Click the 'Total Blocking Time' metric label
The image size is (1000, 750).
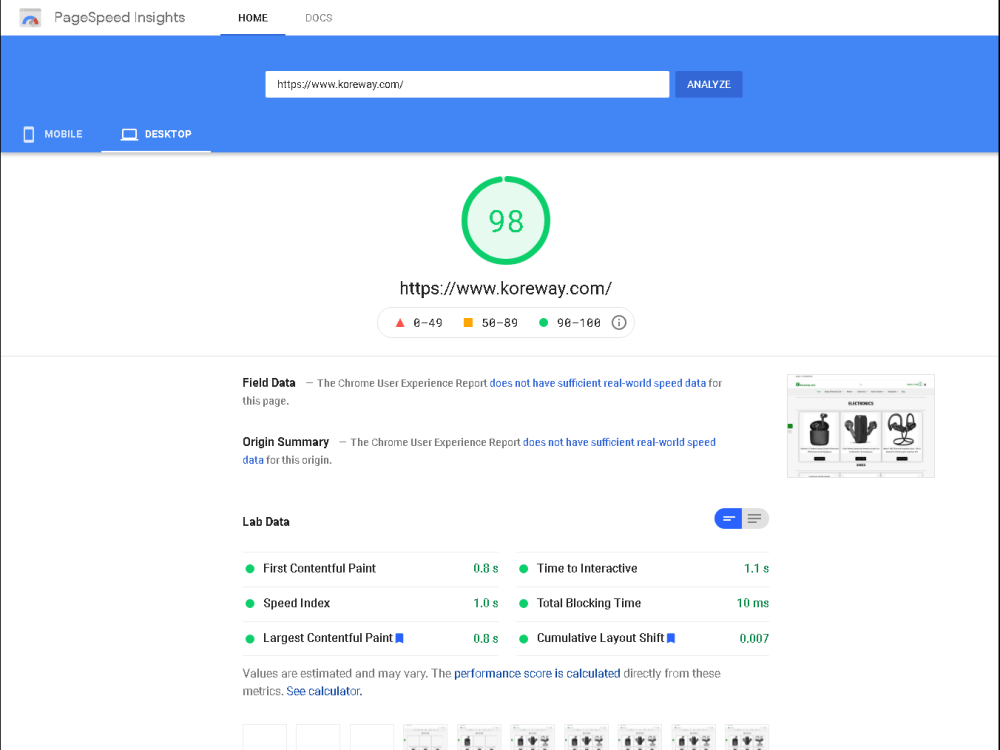pos(589,603)
